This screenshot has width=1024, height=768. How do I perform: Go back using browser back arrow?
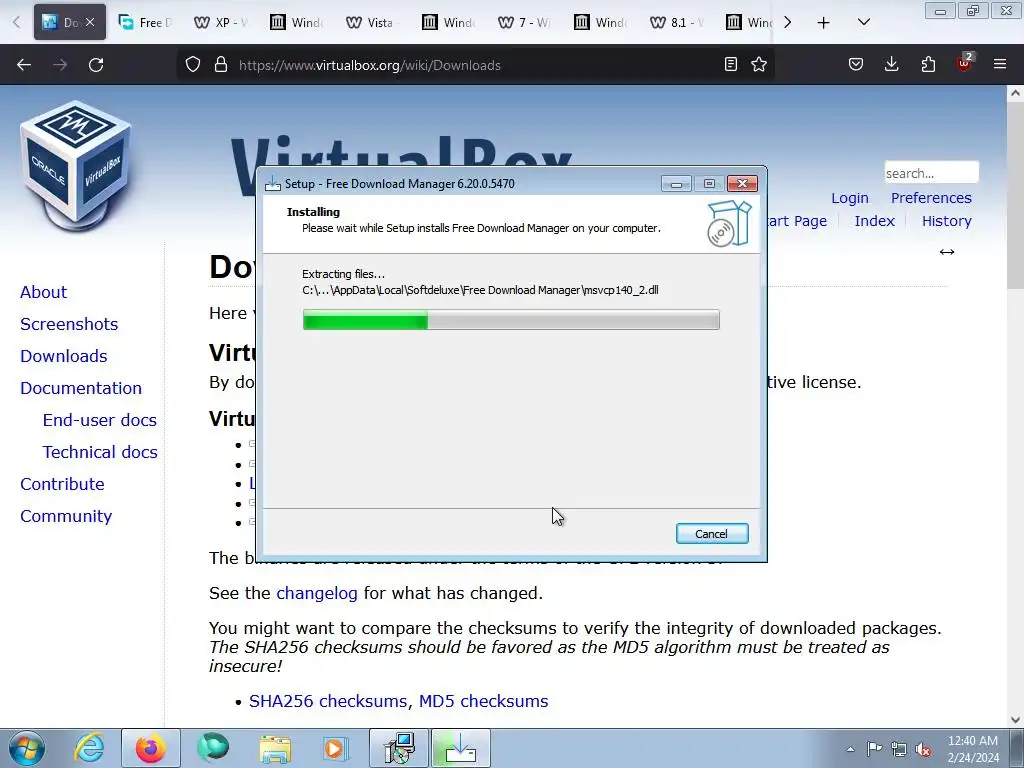coord(24,65)
